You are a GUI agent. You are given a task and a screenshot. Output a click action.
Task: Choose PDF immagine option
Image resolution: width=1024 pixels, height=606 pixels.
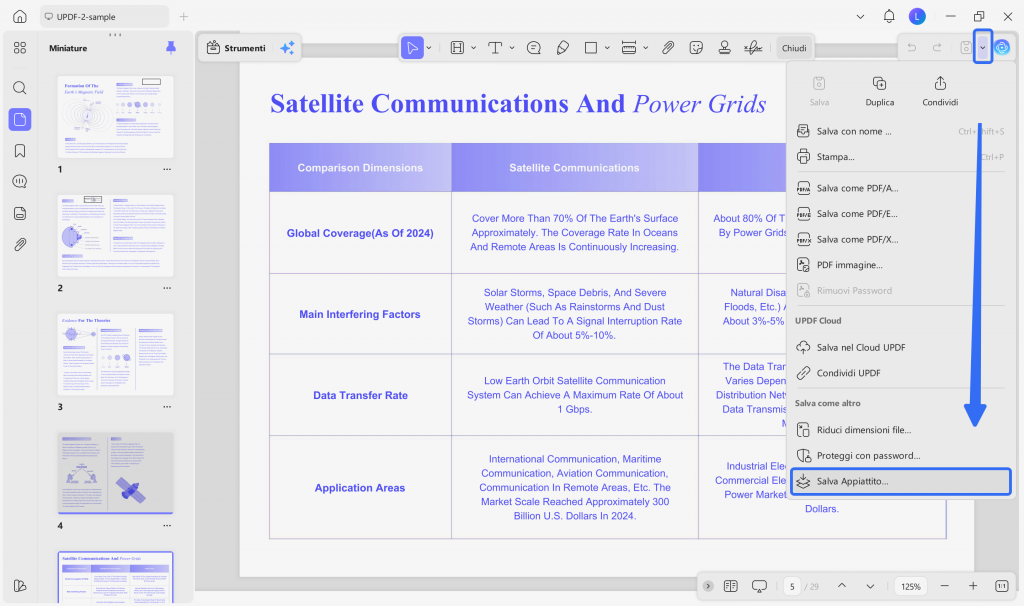(x=901, y=265)
